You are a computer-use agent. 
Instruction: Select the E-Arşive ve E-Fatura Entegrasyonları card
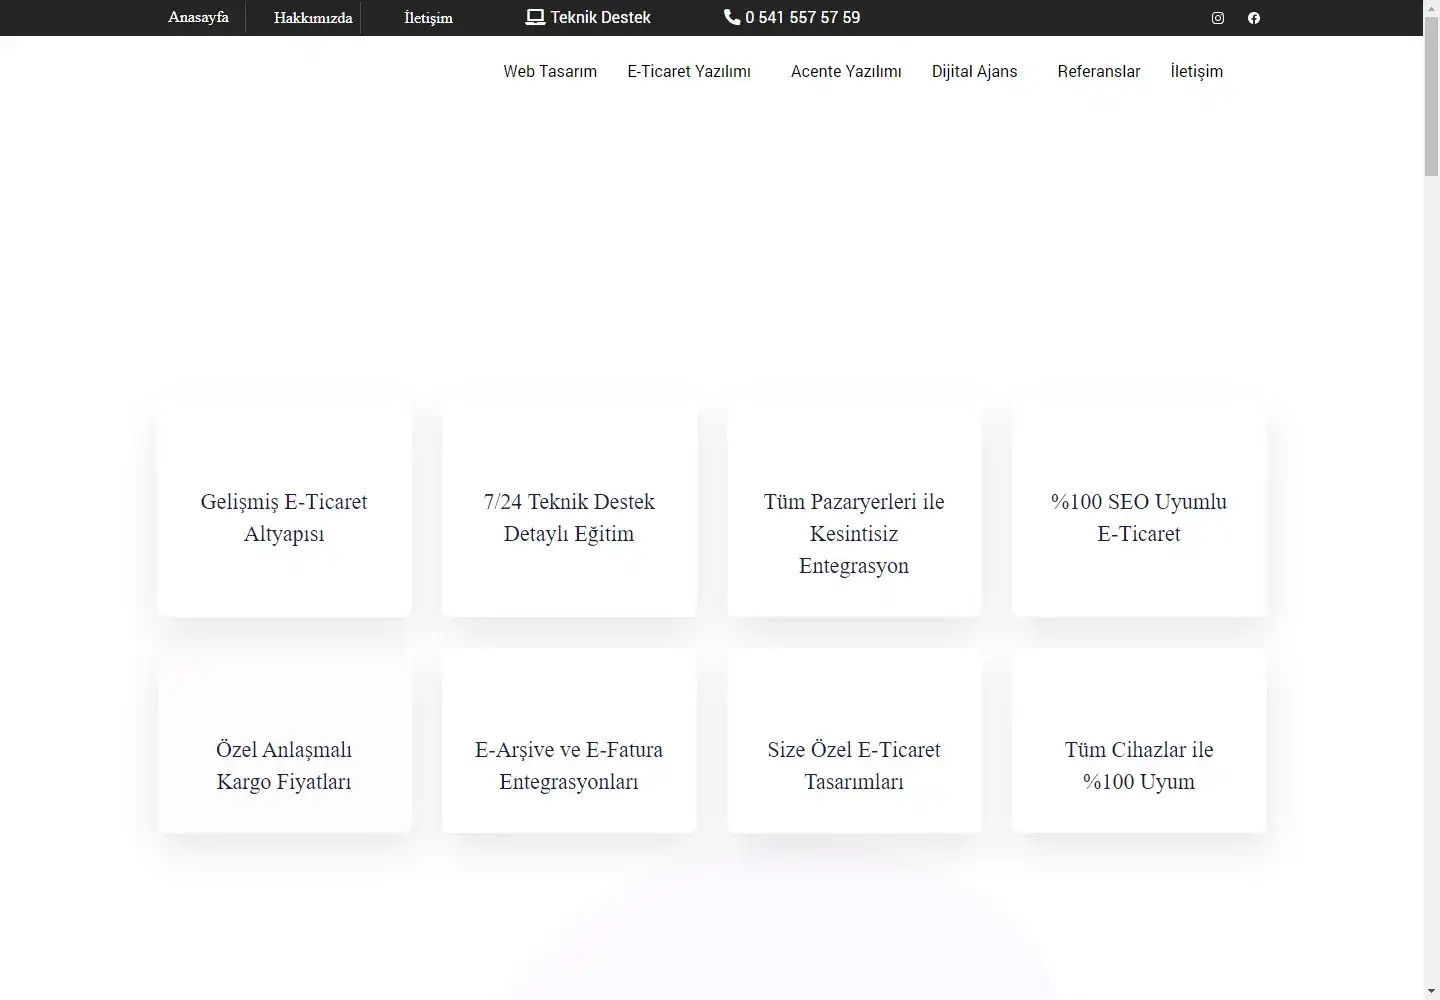click(569, 741)
